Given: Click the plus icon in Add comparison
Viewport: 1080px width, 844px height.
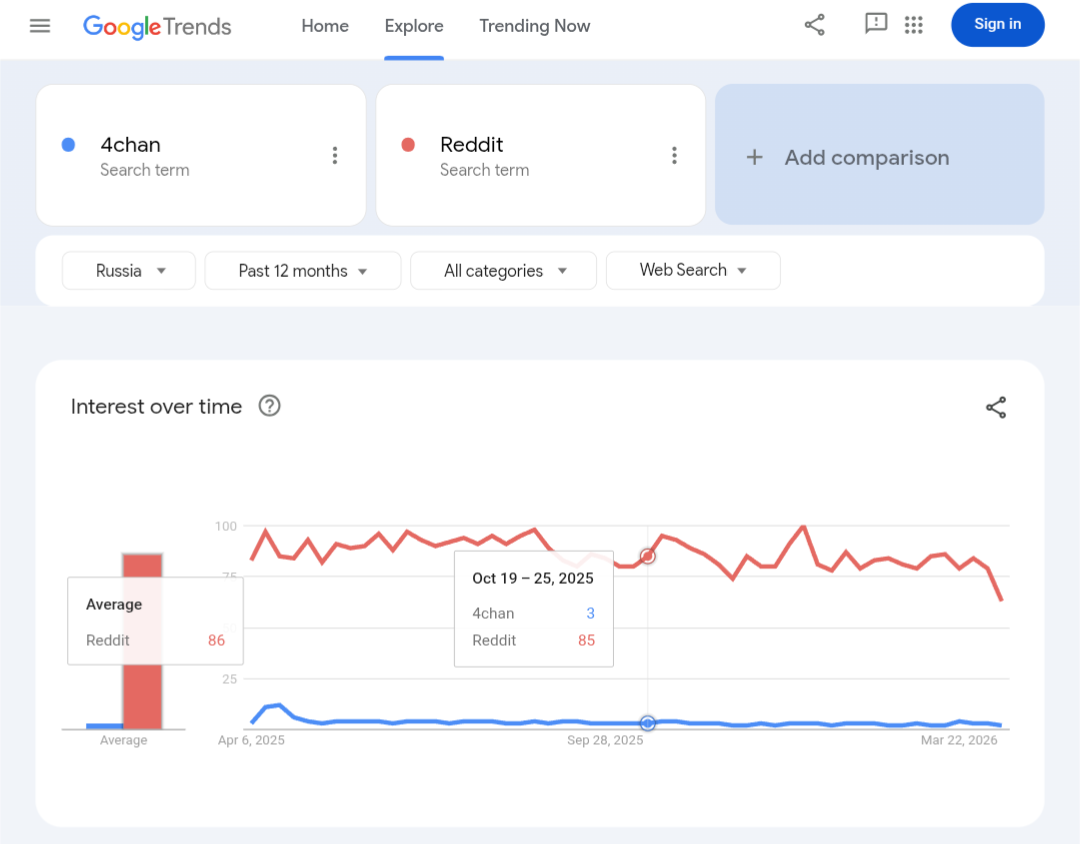Looking at the screenshot, I should (755, 157).
